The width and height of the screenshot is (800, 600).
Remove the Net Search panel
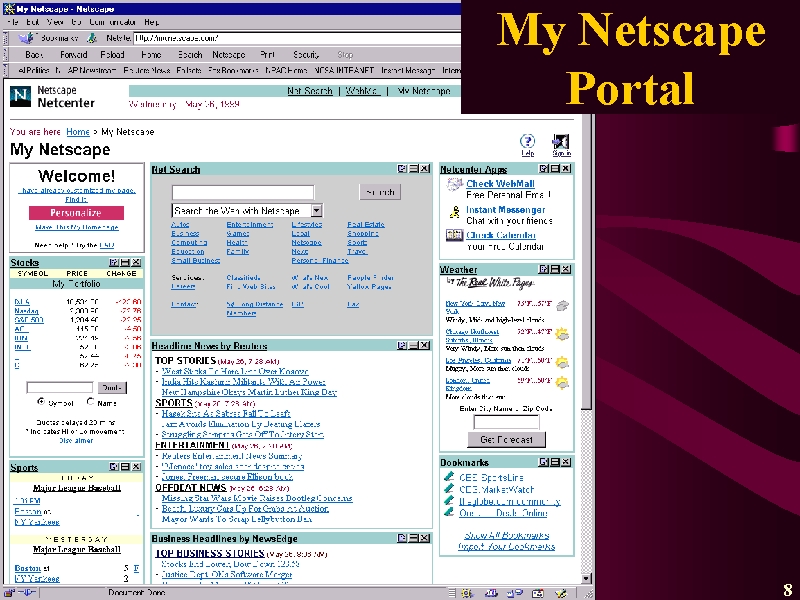pyautogui.click(x=424, y=168)
